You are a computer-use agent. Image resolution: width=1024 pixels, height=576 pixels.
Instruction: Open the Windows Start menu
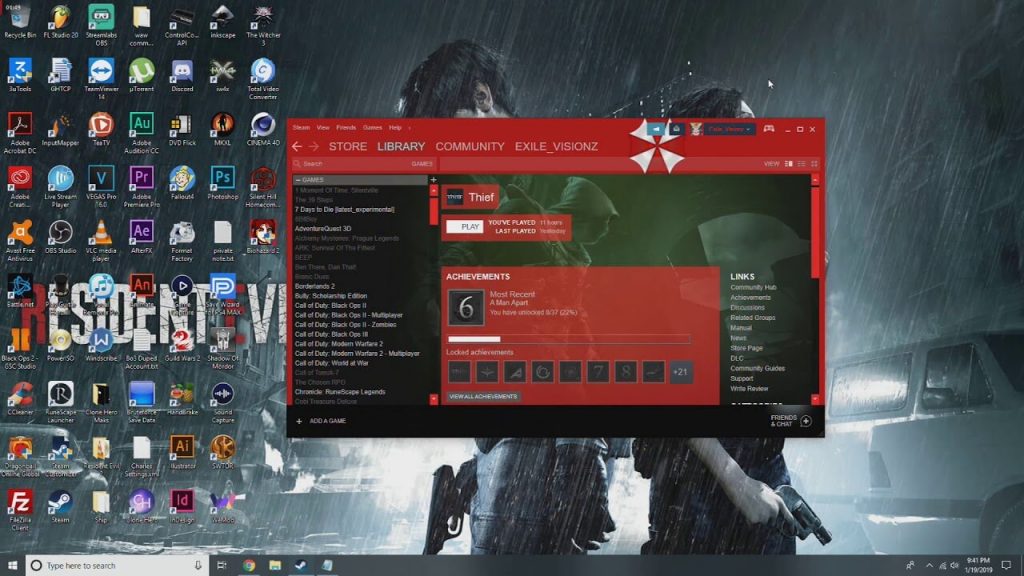tap(13, 565)
